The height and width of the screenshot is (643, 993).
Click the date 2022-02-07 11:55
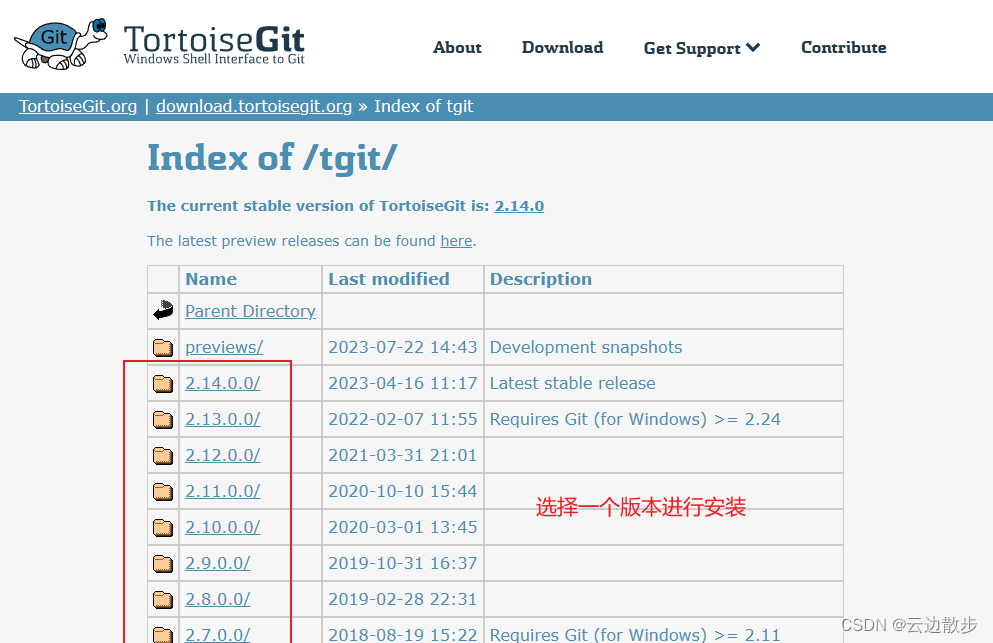pyautogui.click(x=403, y=419)
